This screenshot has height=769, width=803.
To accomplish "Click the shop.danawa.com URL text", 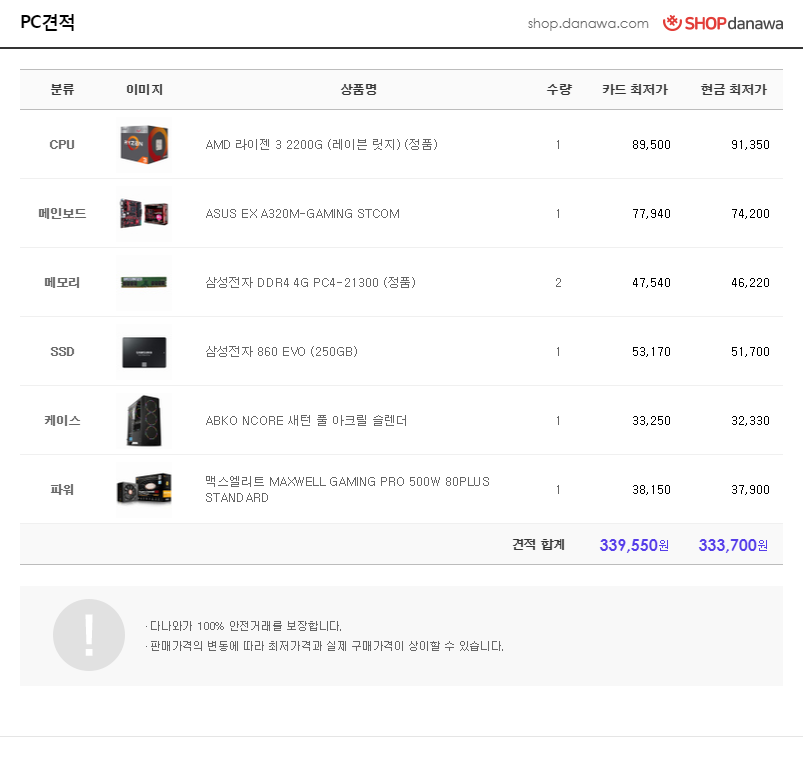I will point(588,24).
